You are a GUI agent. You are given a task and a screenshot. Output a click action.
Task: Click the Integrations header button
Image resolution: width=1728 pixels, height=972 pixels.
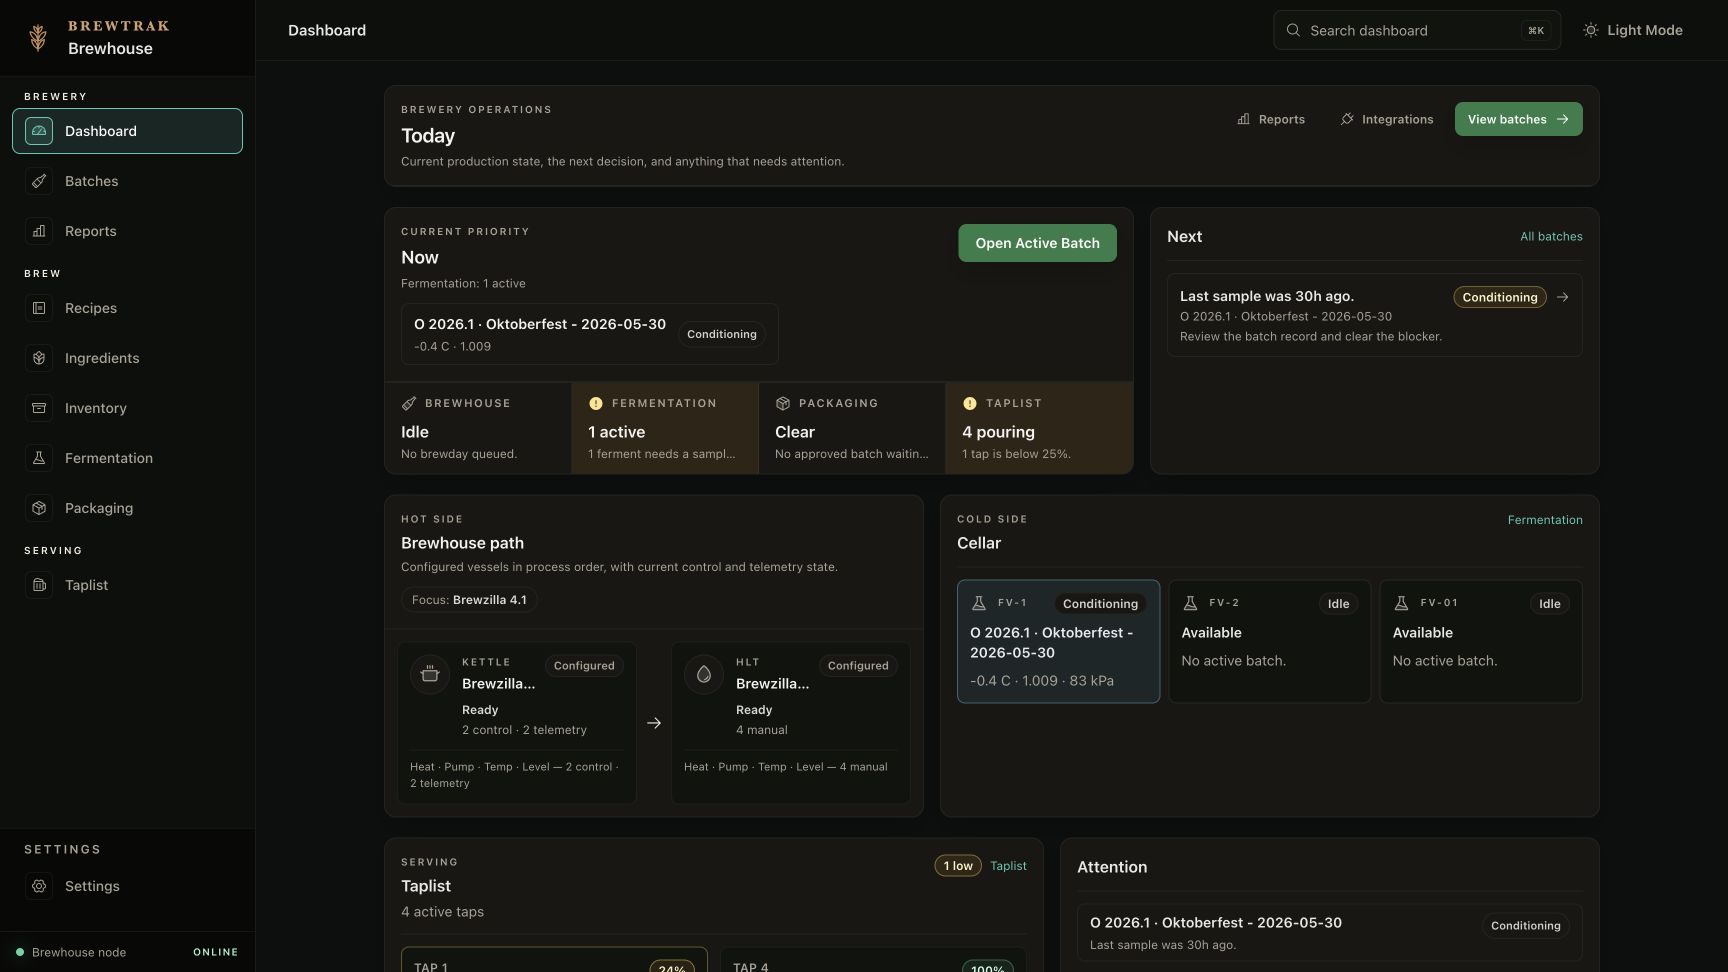tap(1386, 119)
